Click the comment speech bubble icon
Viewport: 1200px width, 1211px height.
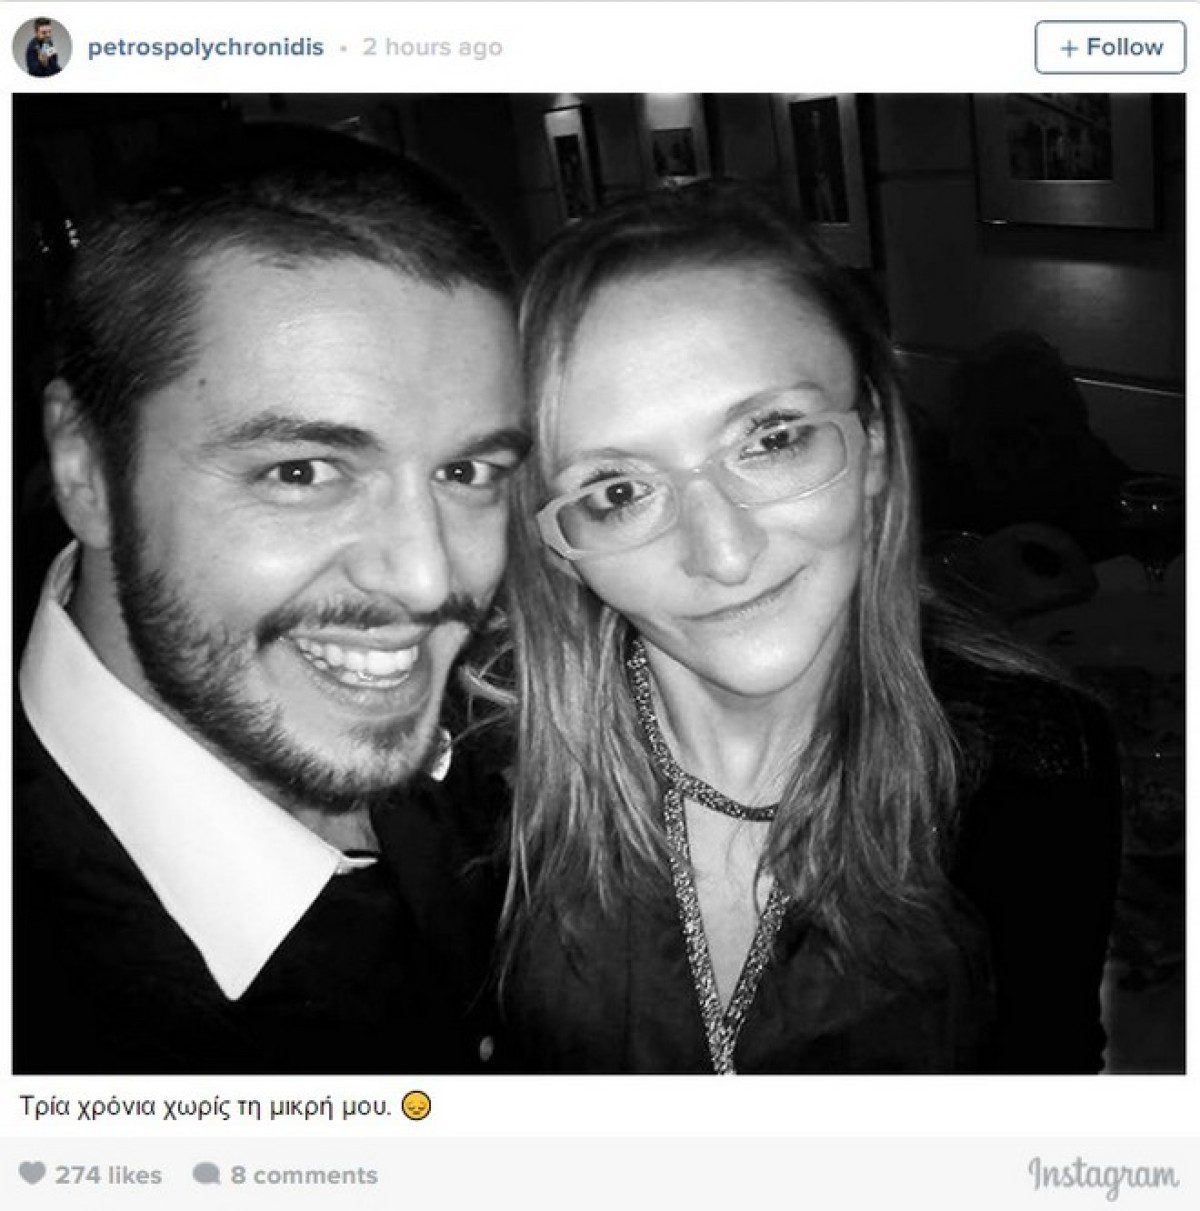point(206,1174)
